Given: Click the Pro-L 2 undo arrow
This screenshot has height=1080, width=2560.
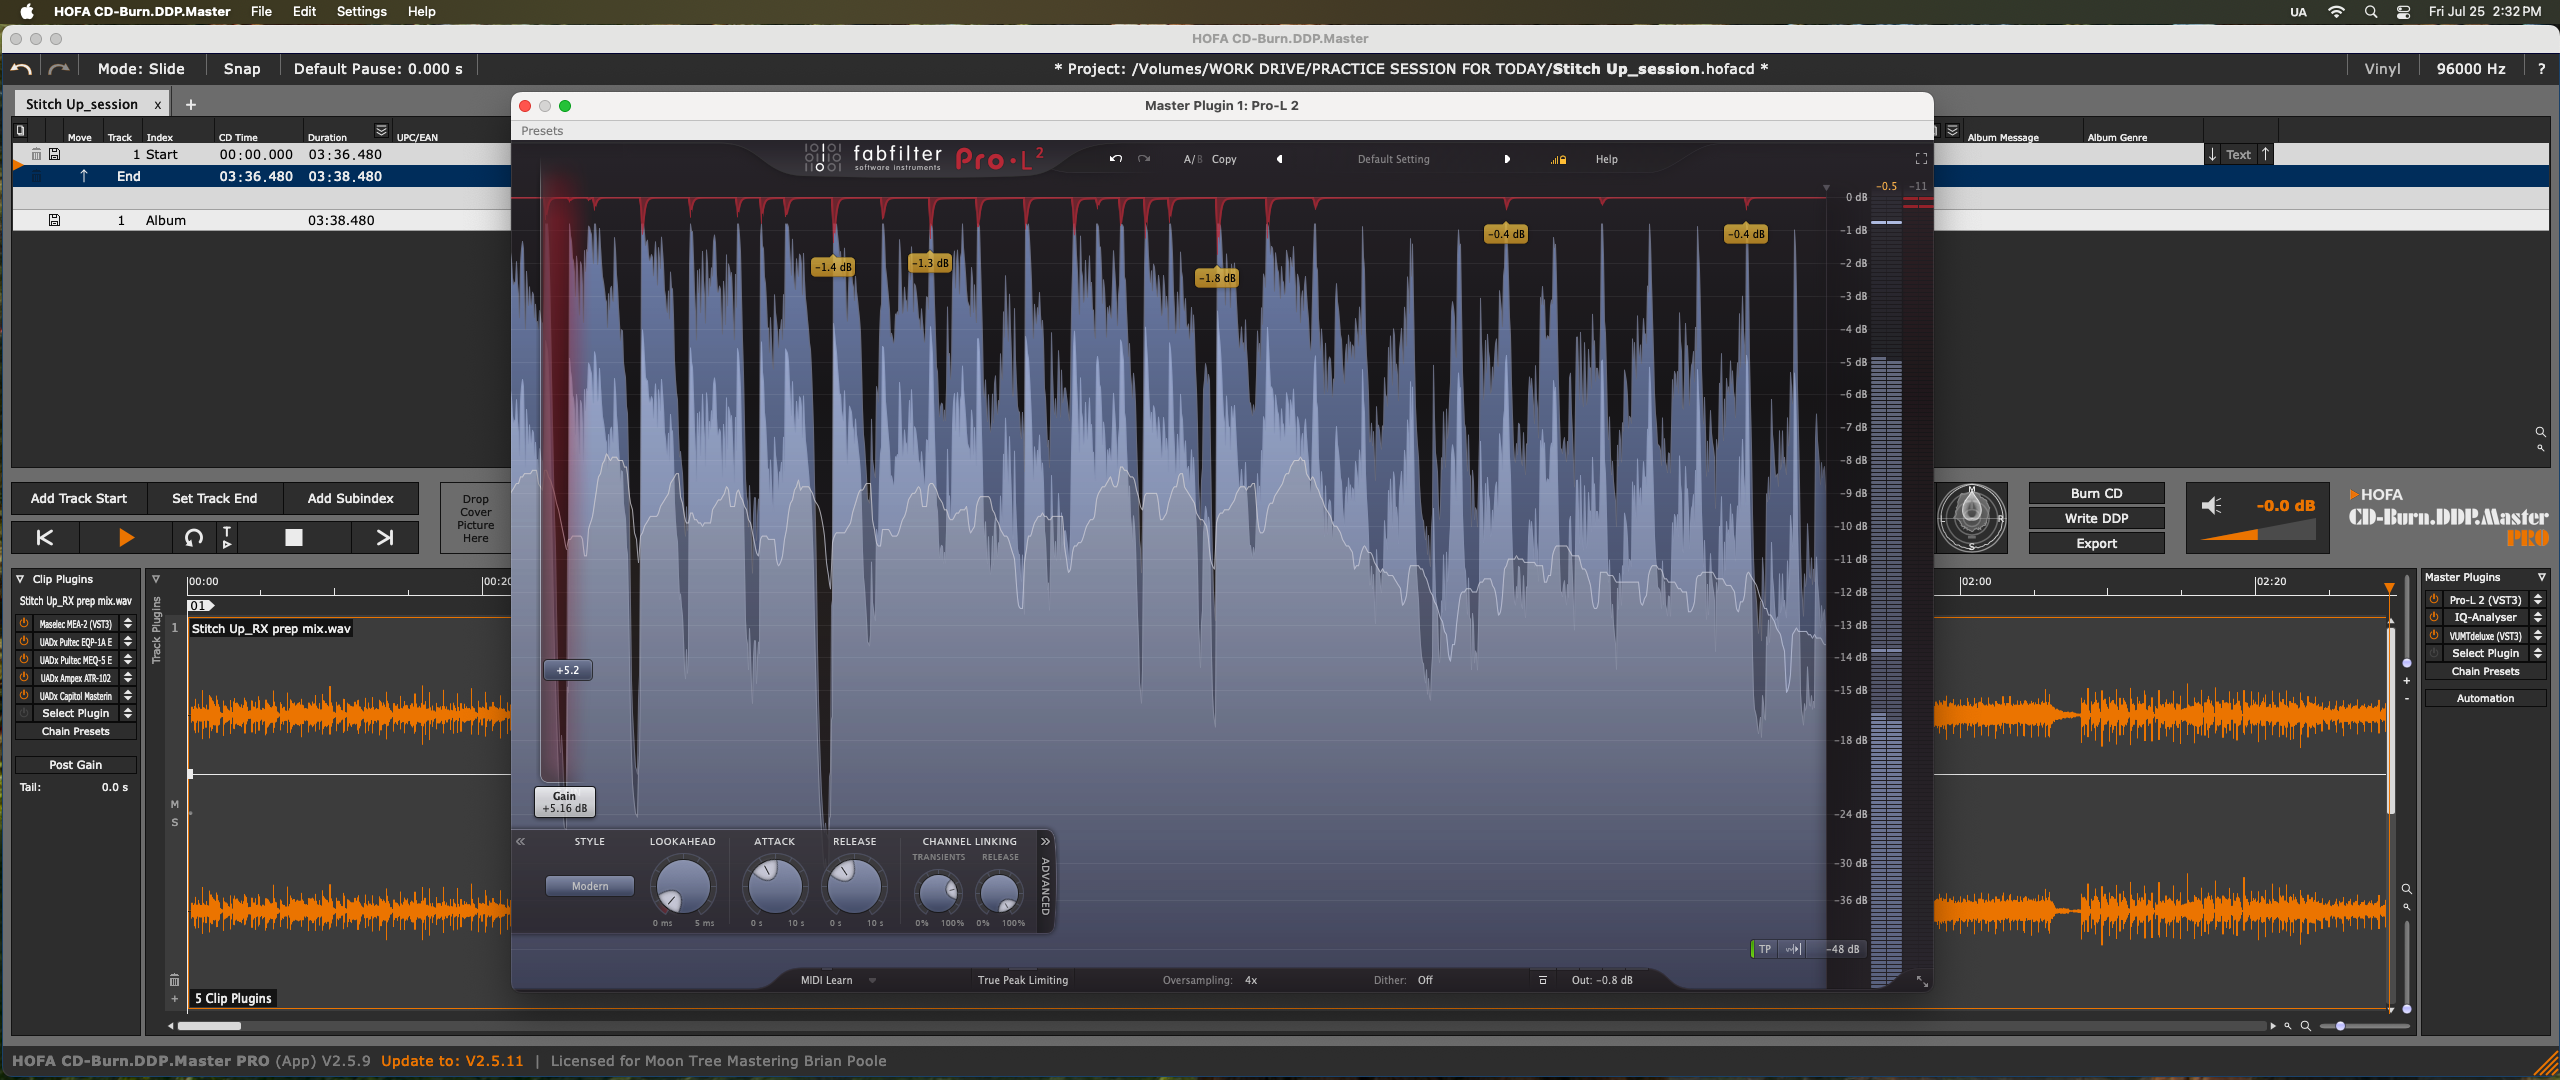Looking at the screenshot, I should coord(1116,159).
